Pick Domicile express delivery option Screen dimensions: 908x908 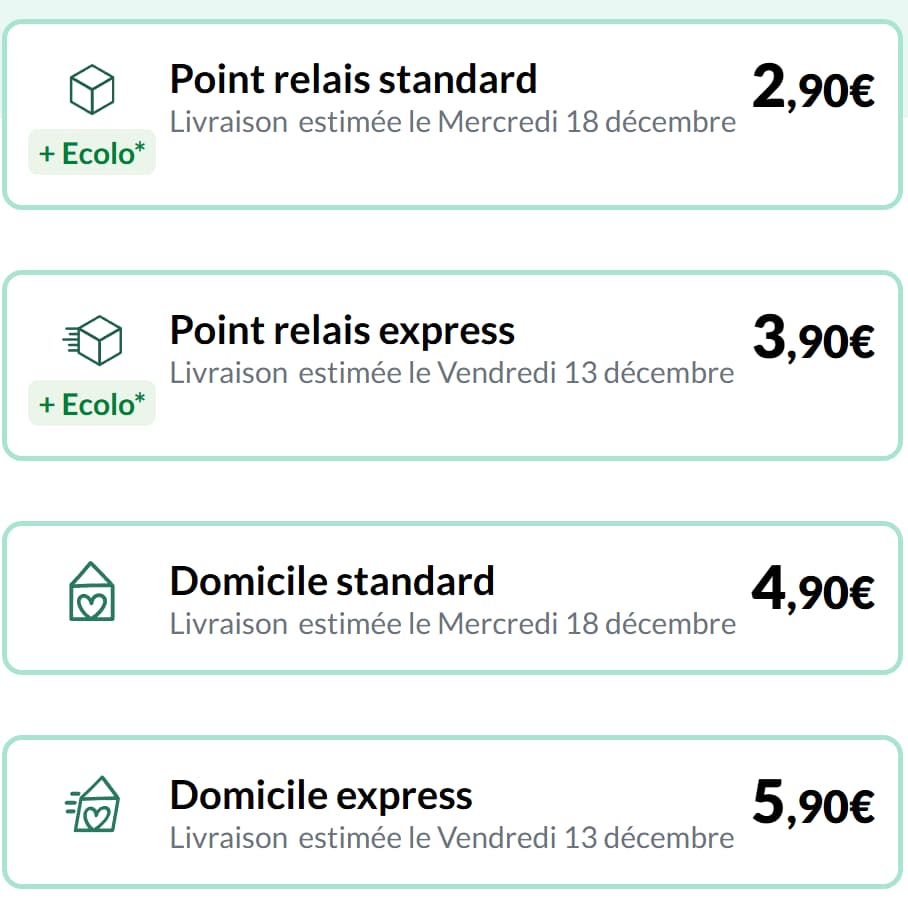tap(452, 811)
